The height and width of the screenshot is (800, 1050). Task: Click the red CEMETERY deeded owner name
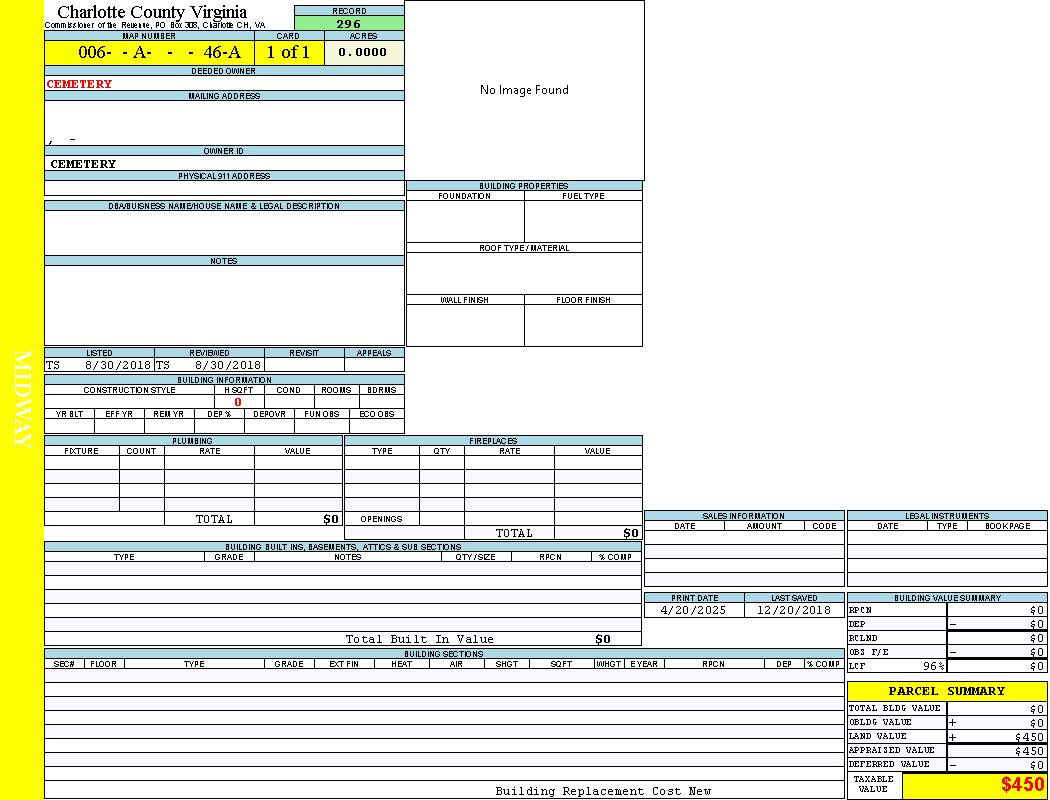(x=80, y=84)
